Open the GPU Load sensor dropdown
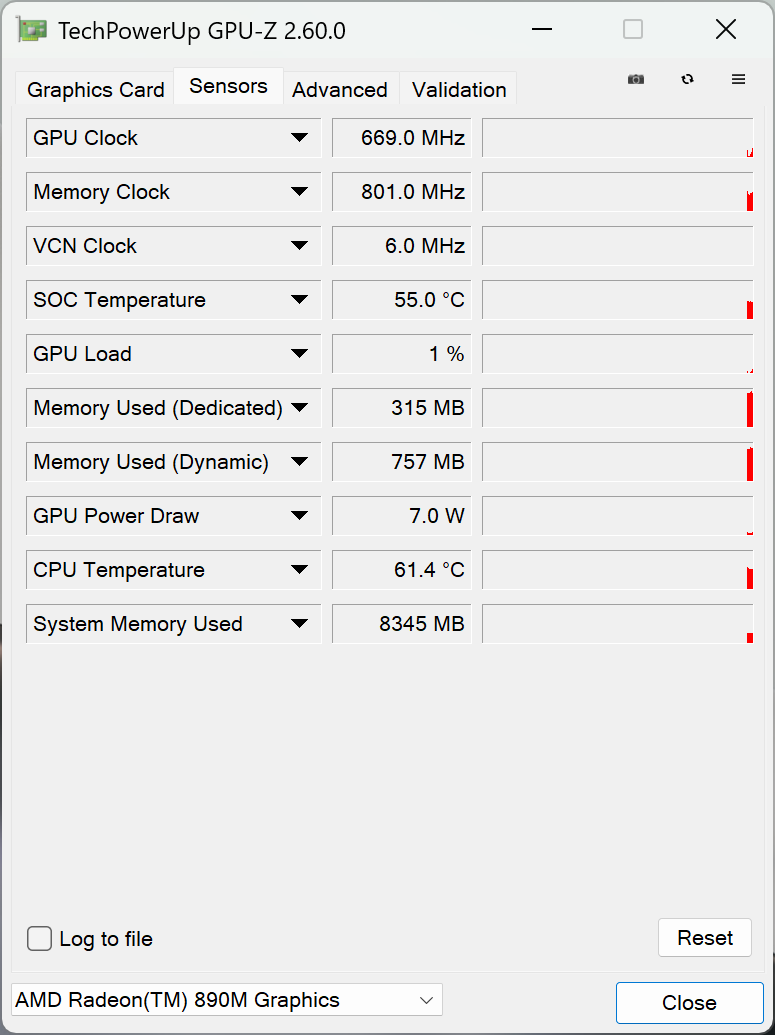Viewport: 775px width, 1035px height. point(299,353)
